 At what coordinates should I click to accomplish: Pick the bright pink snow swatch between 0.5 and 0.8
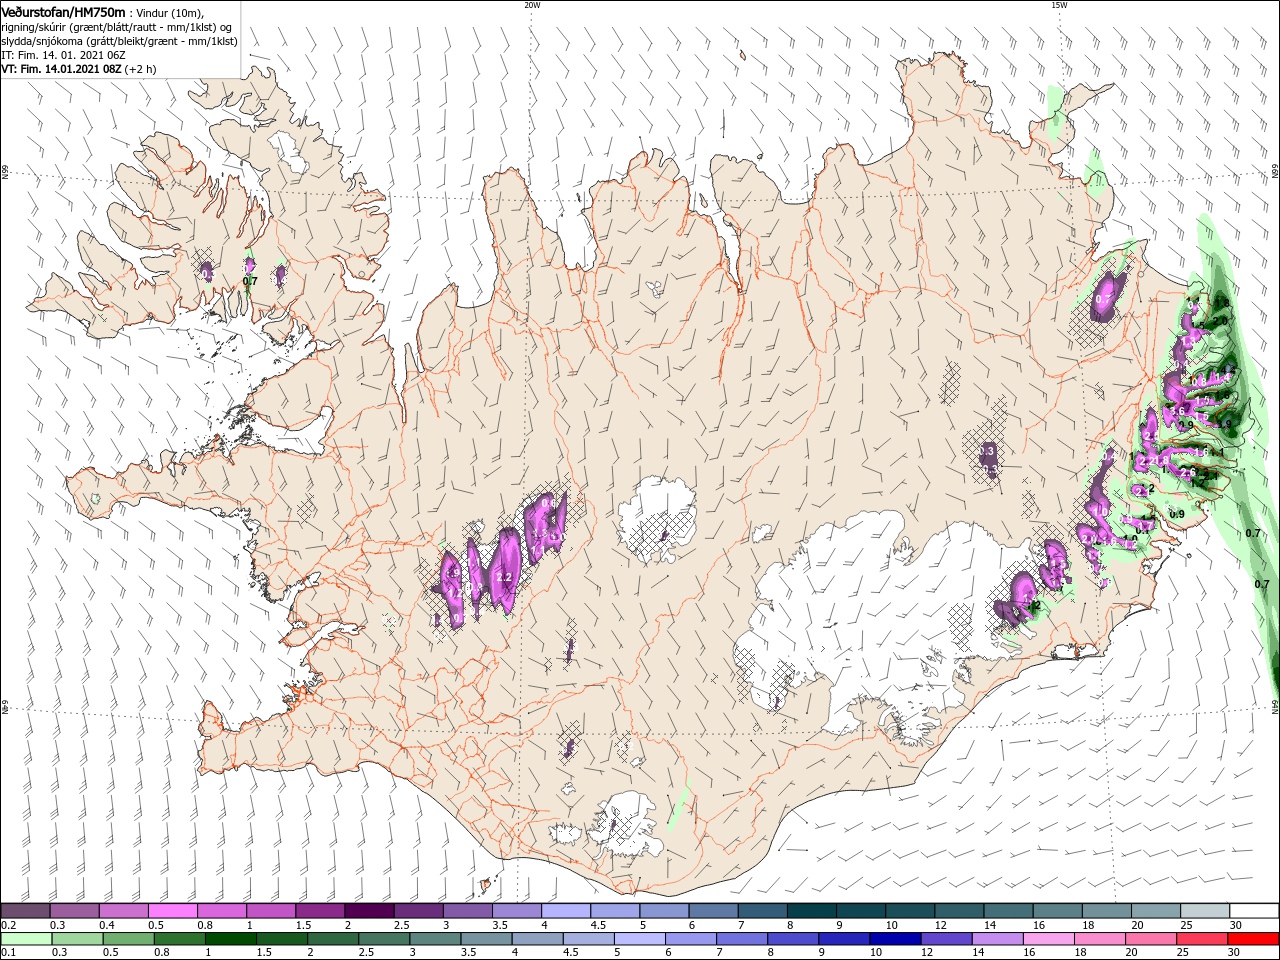172,911
